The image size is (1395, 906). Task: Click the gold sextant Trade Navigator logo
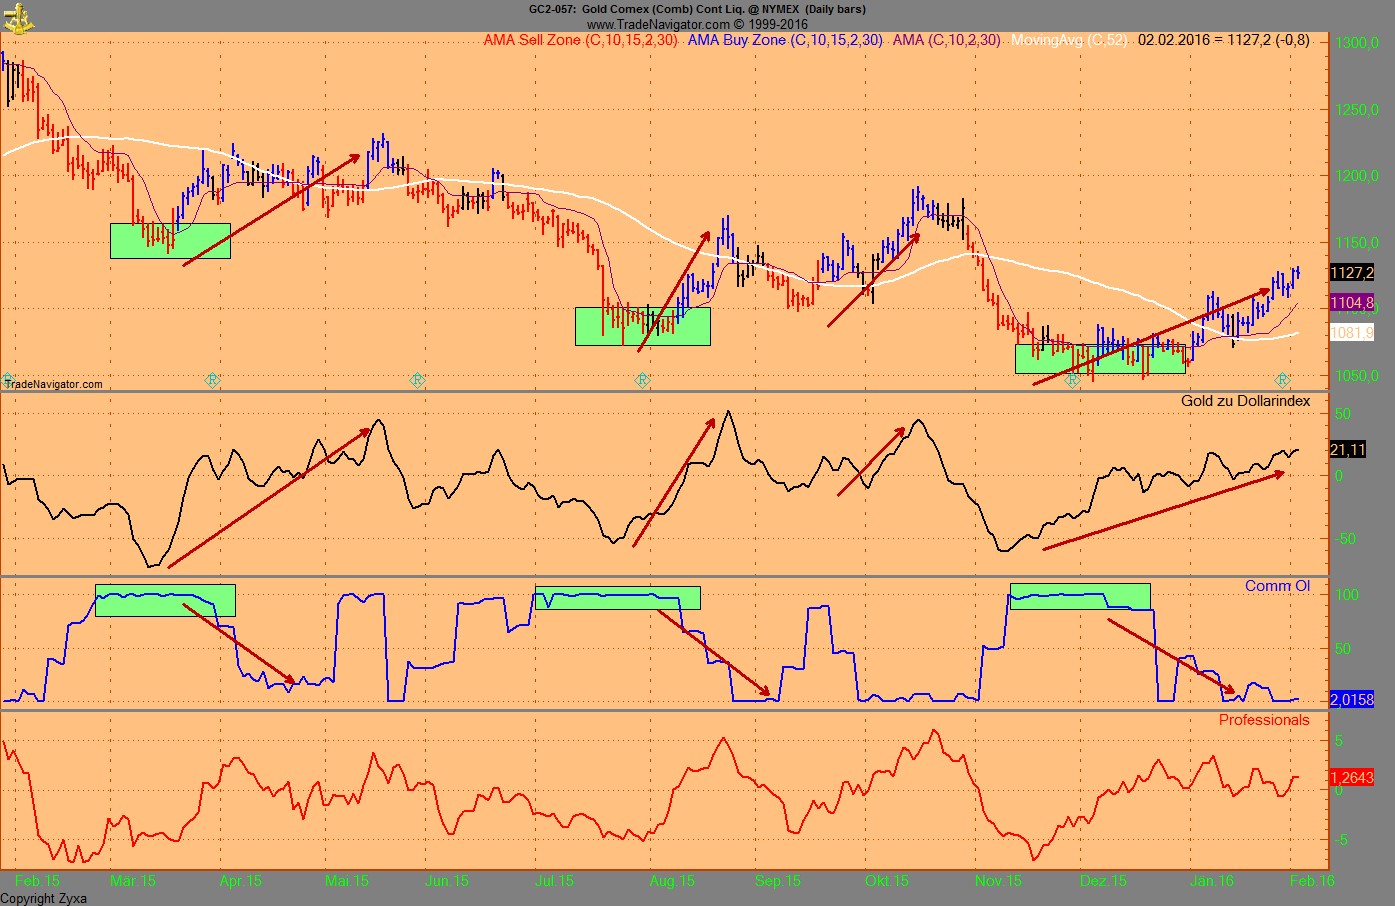point(17,17)
